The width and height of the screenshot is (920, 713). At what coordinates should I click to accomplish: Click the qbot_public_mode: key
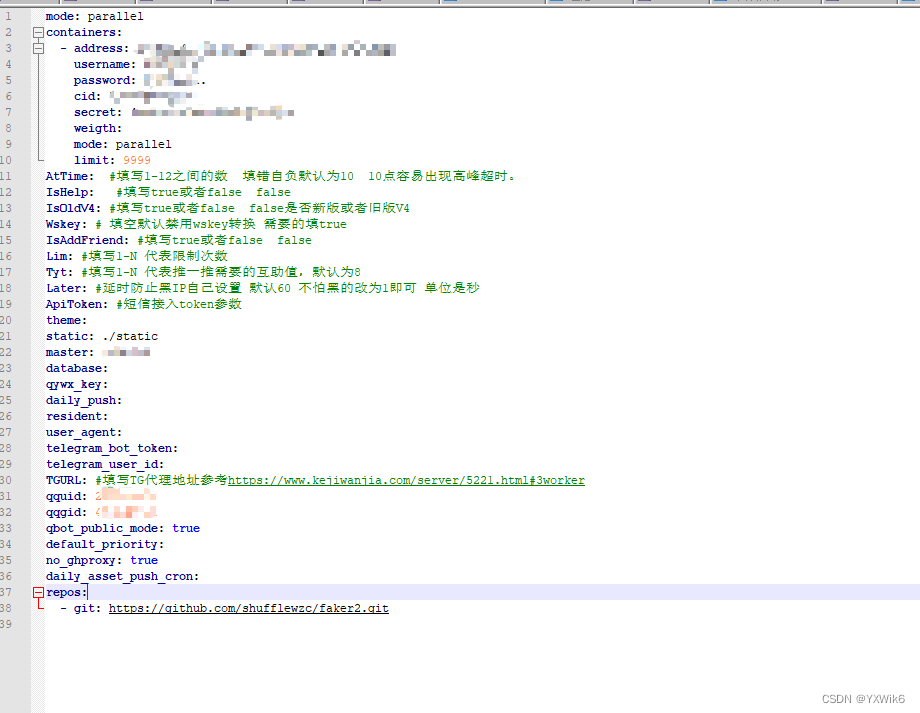pos(104,528)
